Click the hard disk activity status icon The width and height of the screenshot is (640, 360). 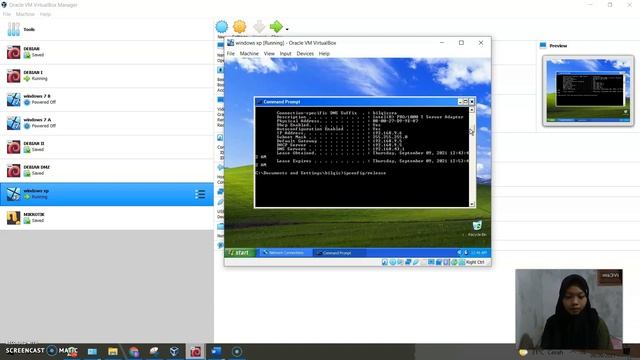pos(385,262)
